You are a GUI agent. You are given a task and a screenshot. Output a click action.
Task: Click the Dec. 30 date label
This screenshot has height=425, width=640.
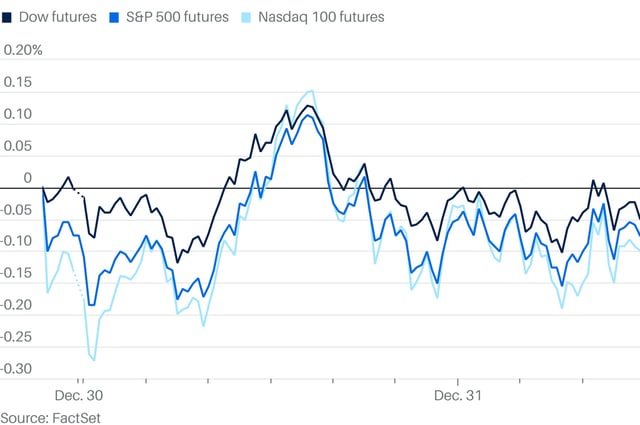click(79, 396)
